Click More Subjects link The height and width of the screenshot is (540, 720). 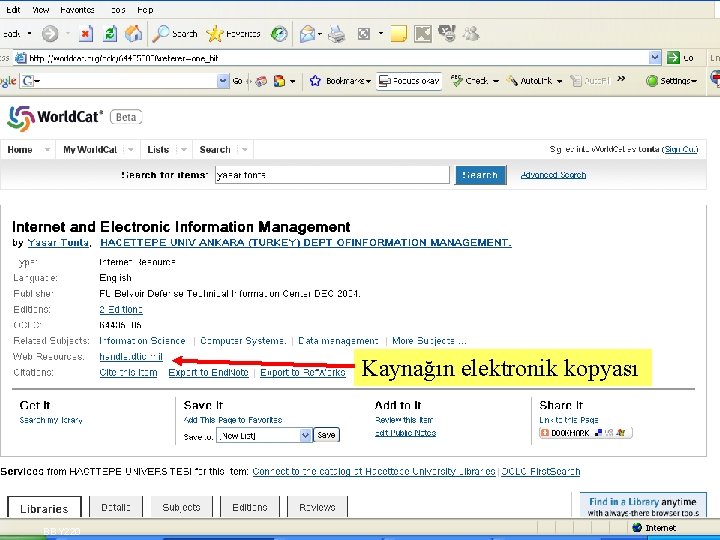pos(429,341)
